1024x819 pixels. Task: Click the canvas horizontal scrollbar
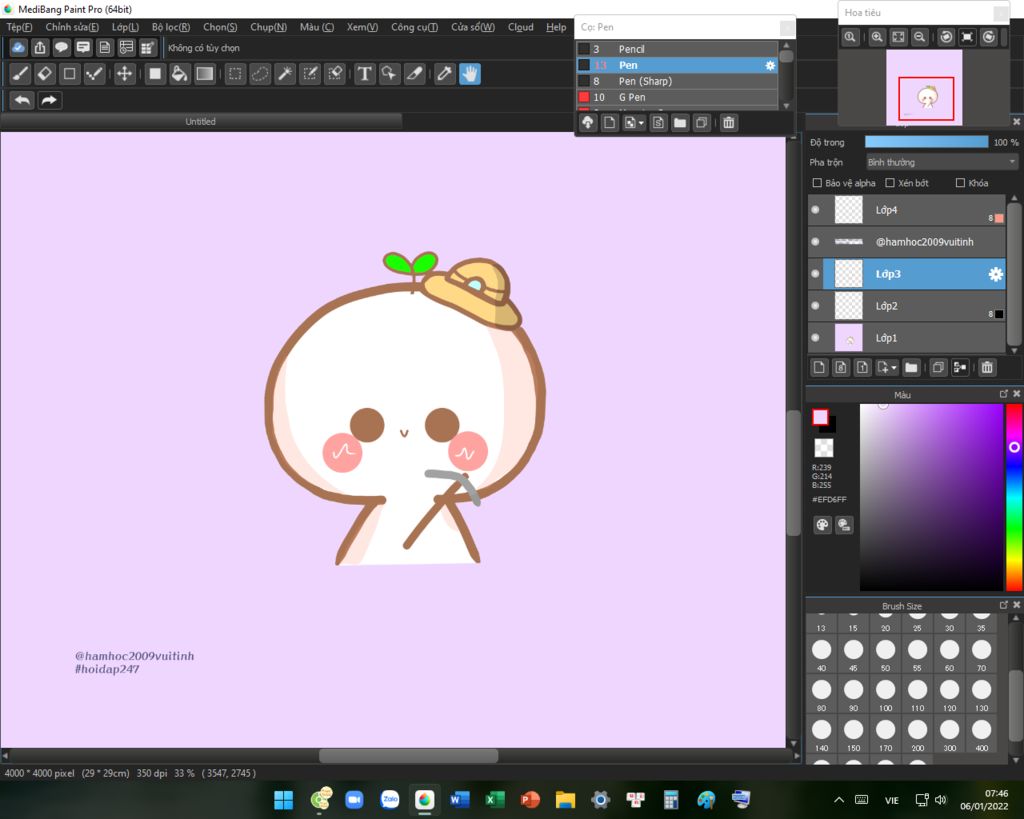409,756
